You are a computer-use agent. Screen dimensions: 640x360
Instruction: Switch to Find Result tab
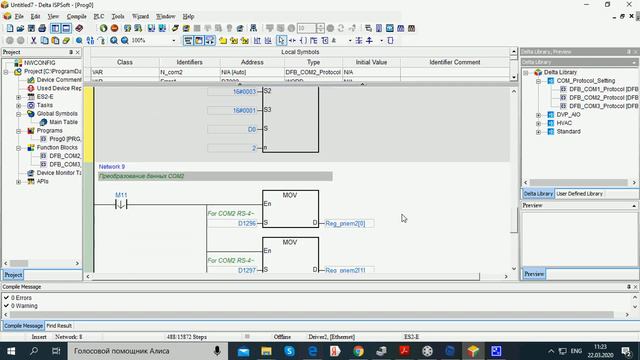[59, 326]
